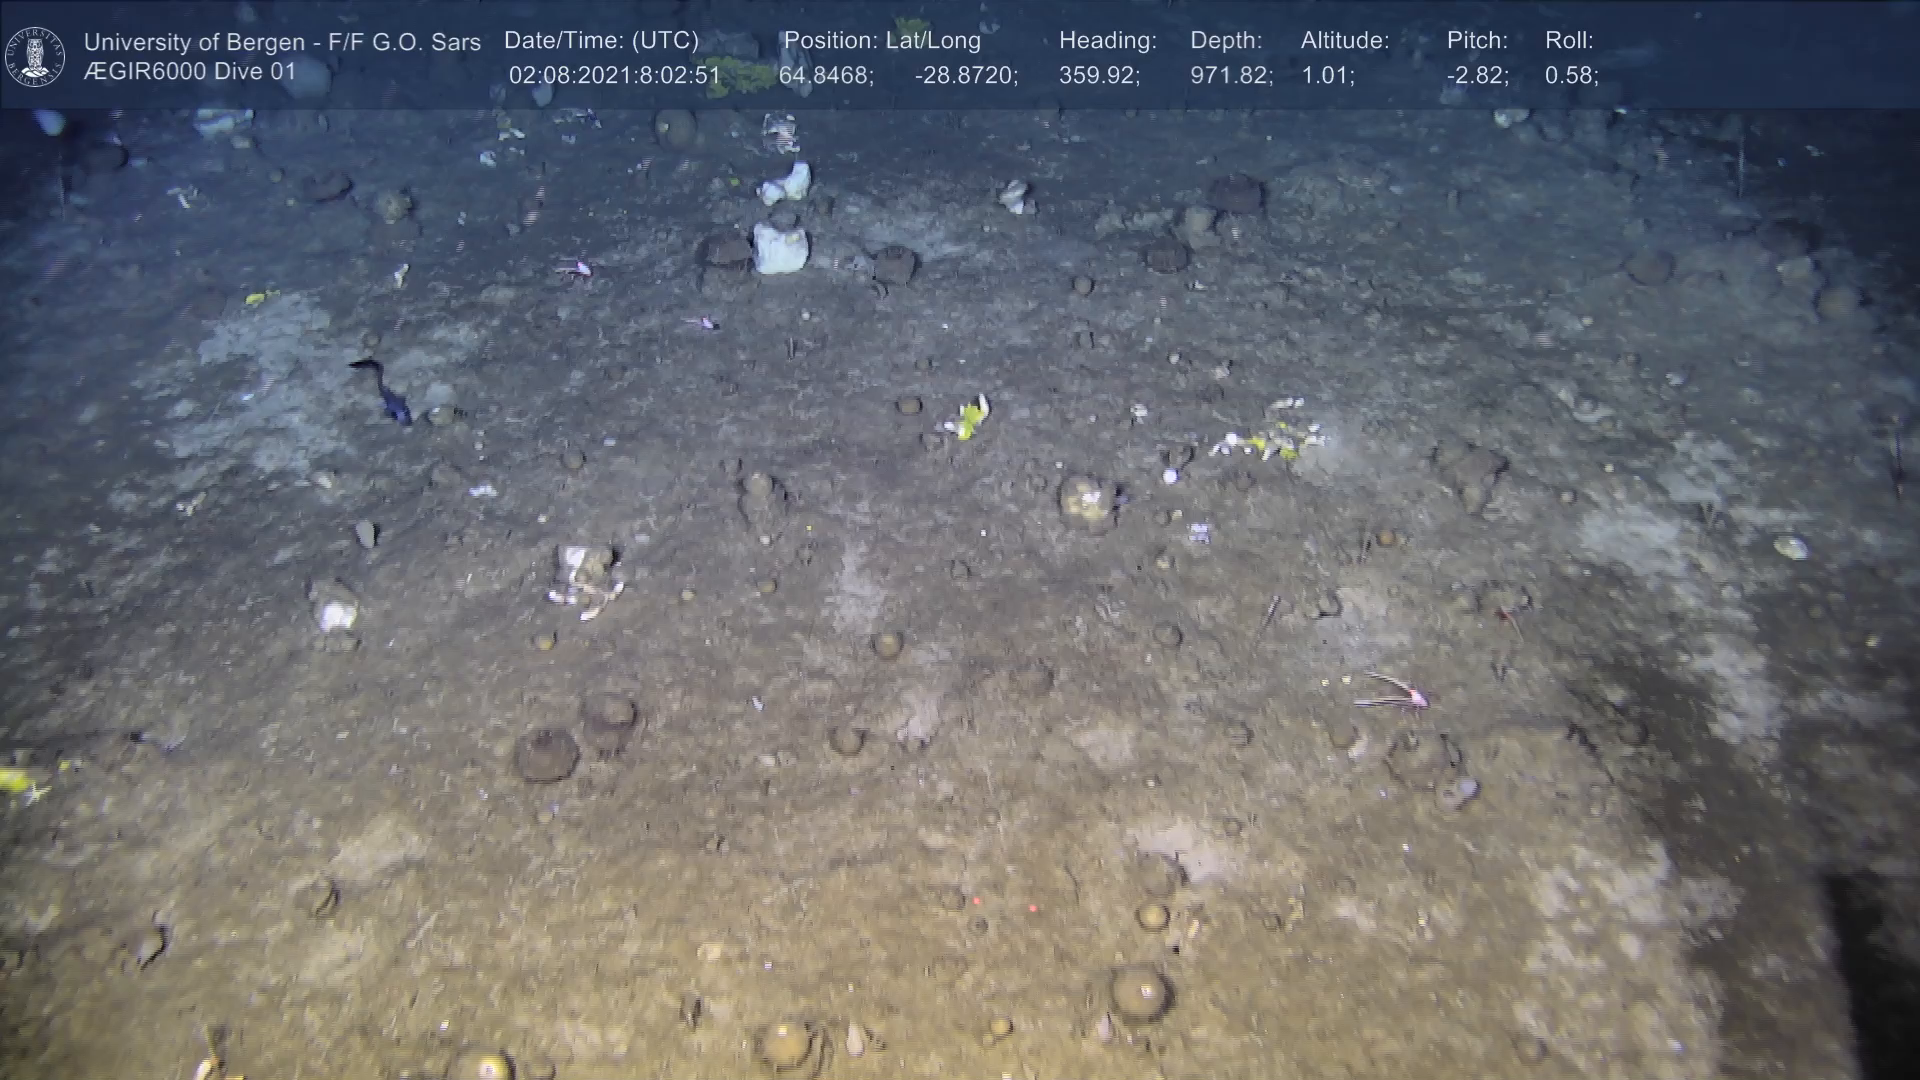This screenshot has width=1920, height=1080.
Task: Click the University of Bergen logo
Action: click(35, 56)
